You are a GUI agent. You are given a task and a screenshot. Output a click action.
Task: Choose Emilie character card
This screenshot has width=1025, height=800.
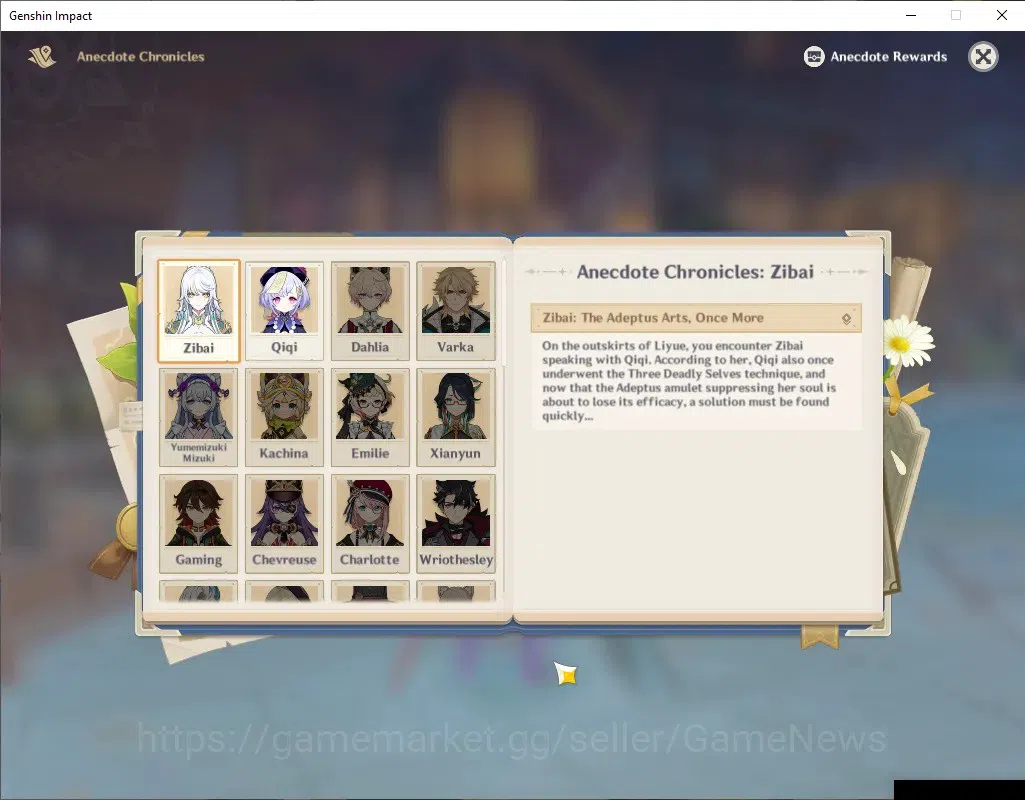370,417
